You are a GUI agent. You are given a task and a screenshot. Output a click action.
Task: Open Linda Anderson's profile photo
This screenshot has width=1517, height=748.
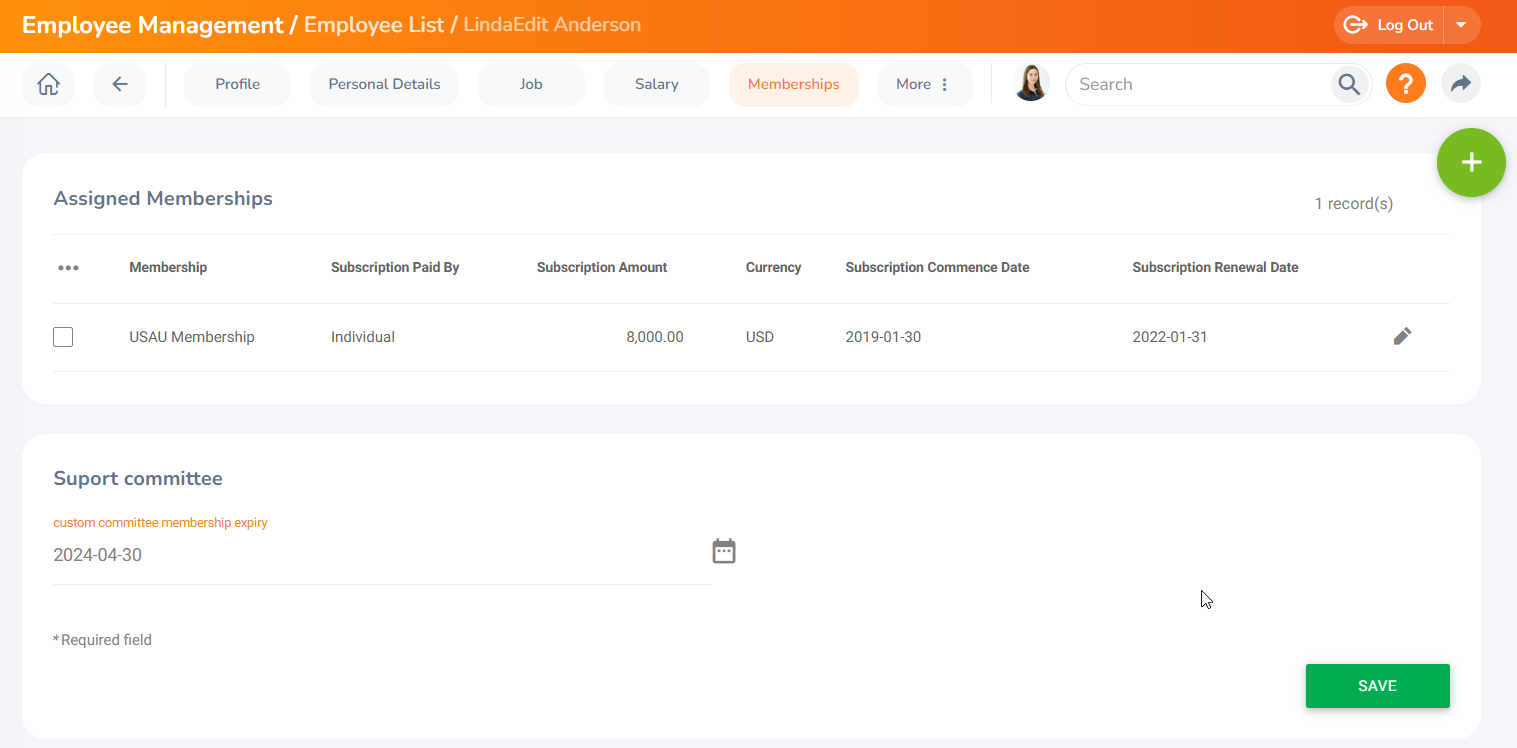pos(1031,84)
